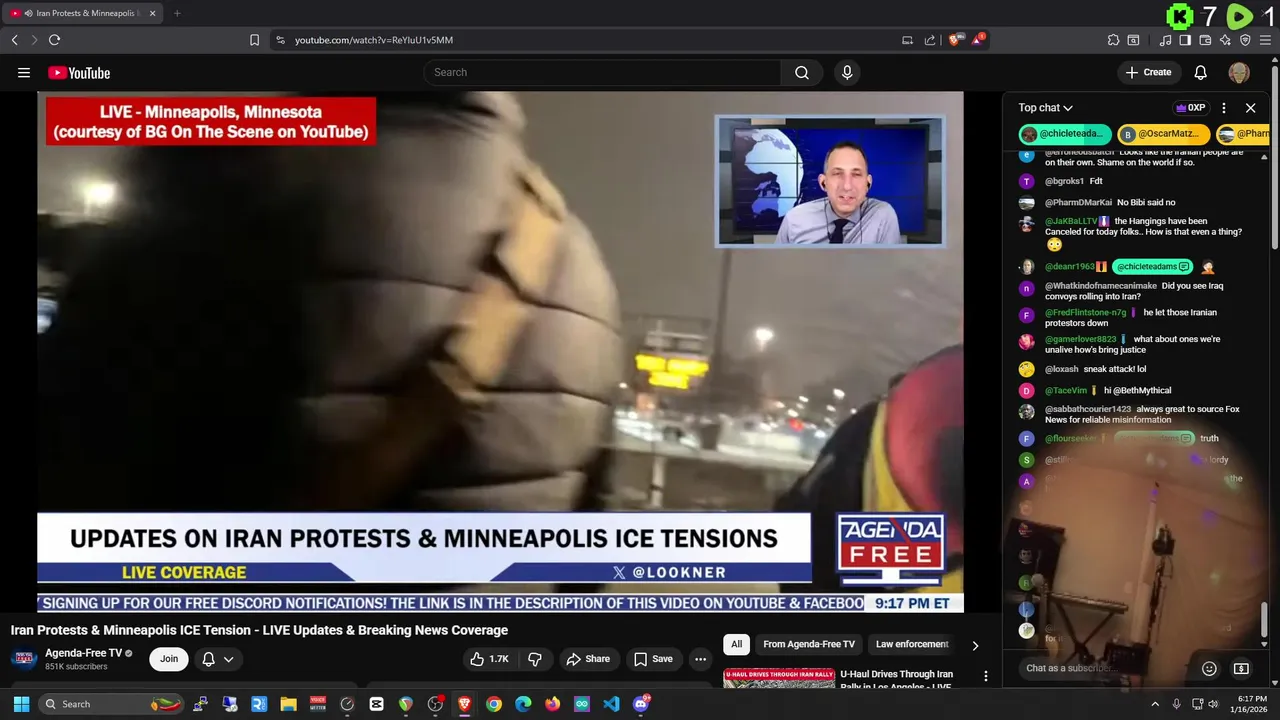Open Google Chrome from the taskbar
The image size is (1280, 720).
point(494,704)
